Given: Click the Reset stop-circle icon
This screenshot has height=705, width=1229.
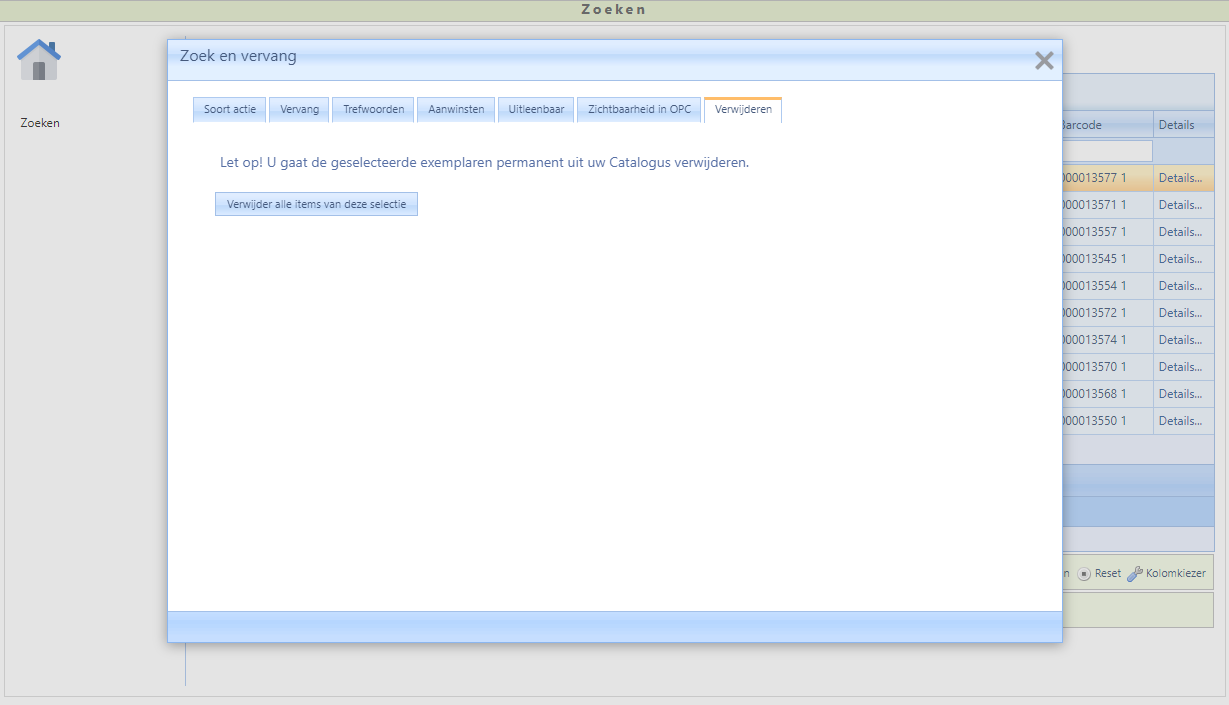Looking at the screenshot, I should (x=1084, y=574).
